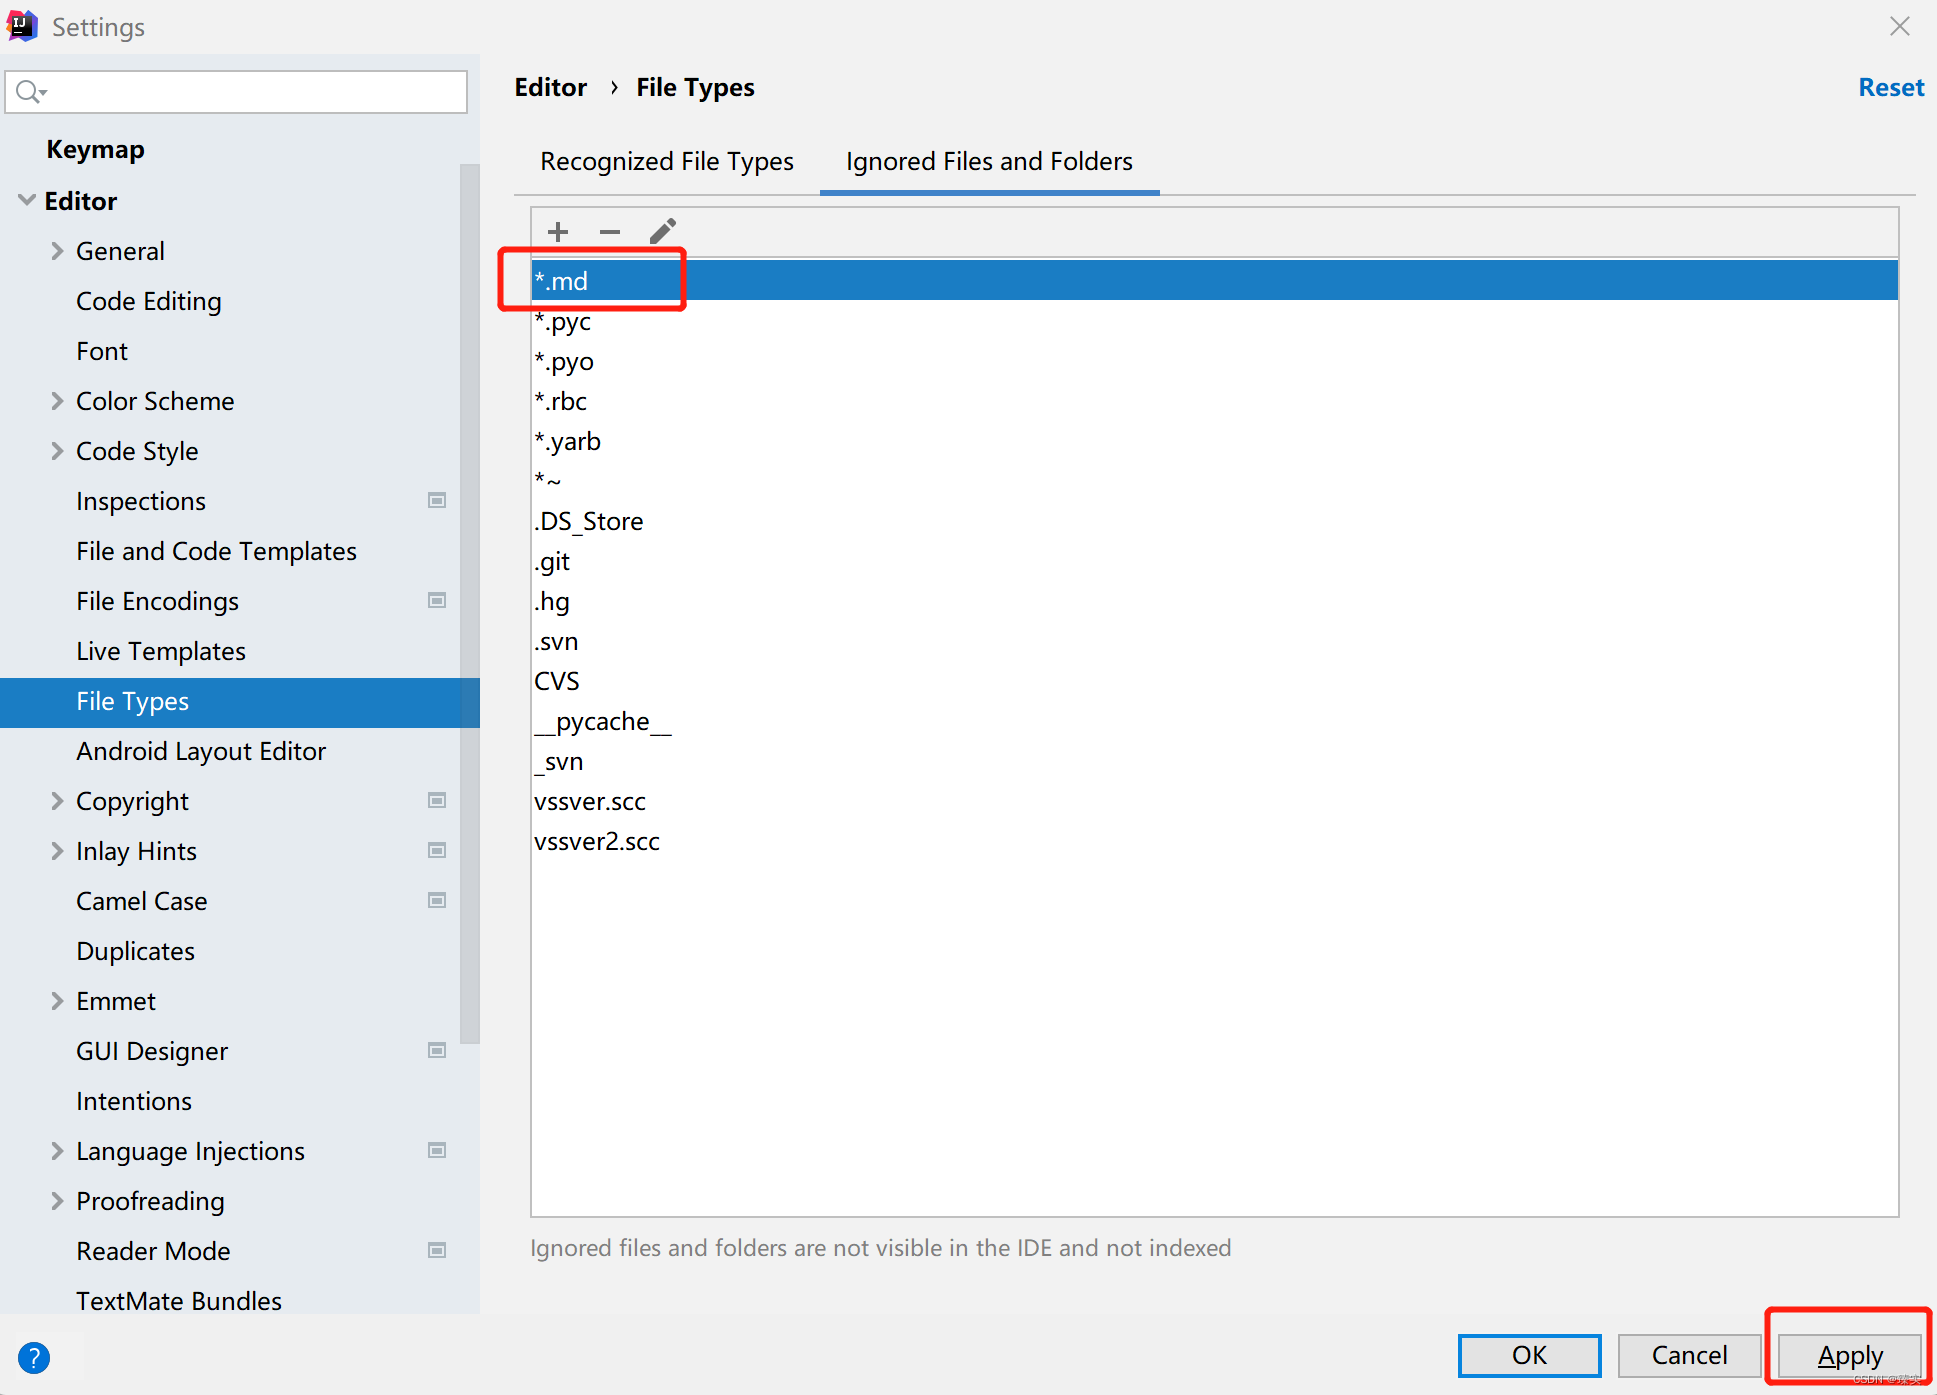The image size is (1937, 1395).
Task: Open Keymap settings
Action: [95, 149]
